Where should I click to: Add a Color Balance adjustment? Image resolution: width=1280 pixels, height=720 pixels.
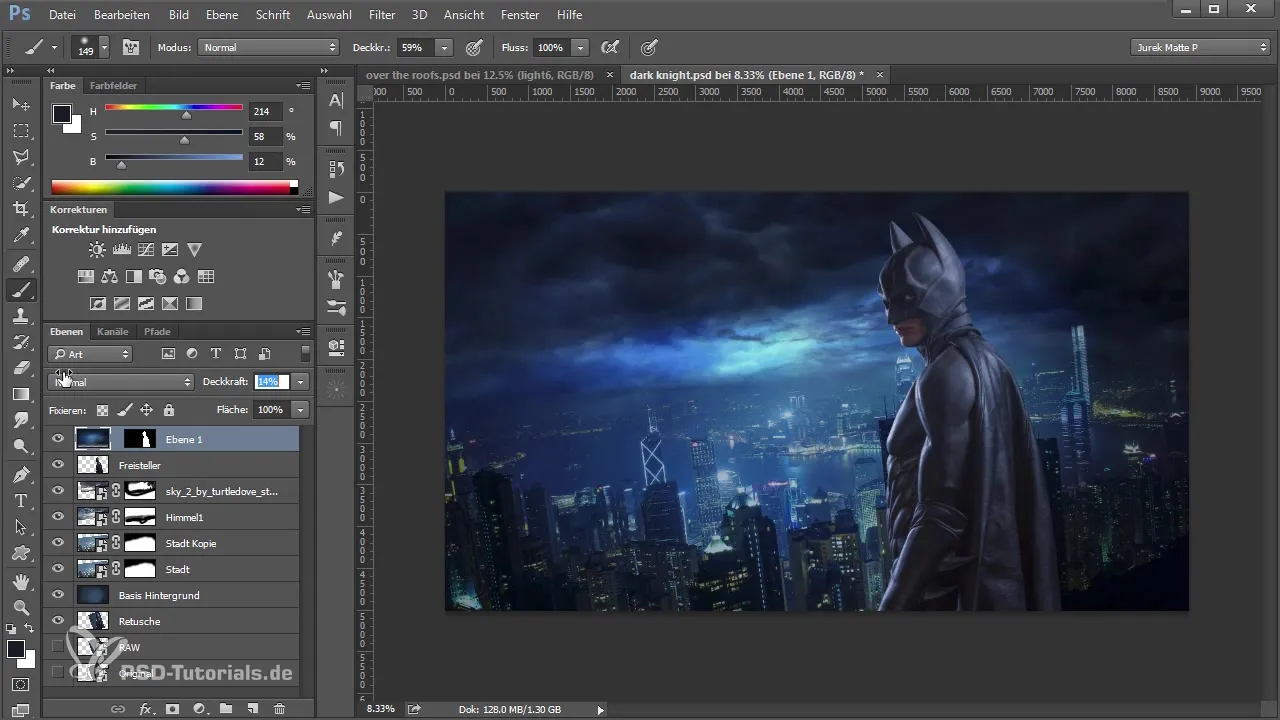[110, 277]
